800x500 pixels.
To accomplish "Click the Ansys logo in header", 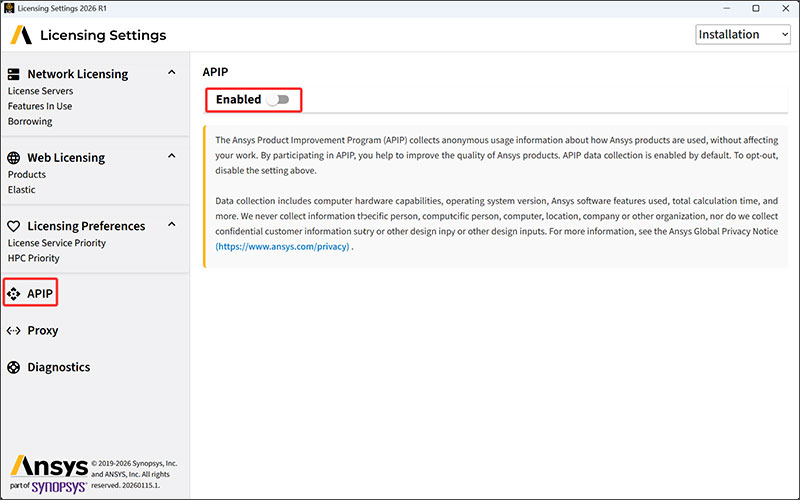I will pyautogui.click(x=20, y=35).
